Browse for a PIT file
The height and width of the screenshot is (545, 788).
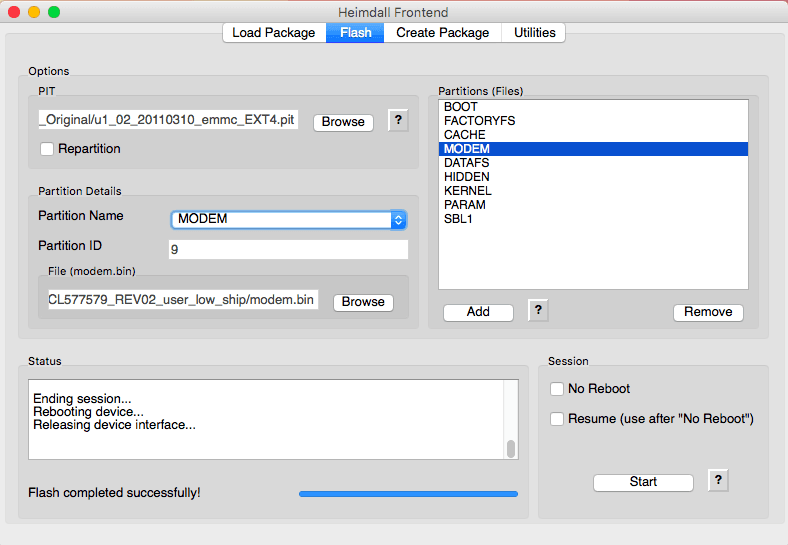343,122
